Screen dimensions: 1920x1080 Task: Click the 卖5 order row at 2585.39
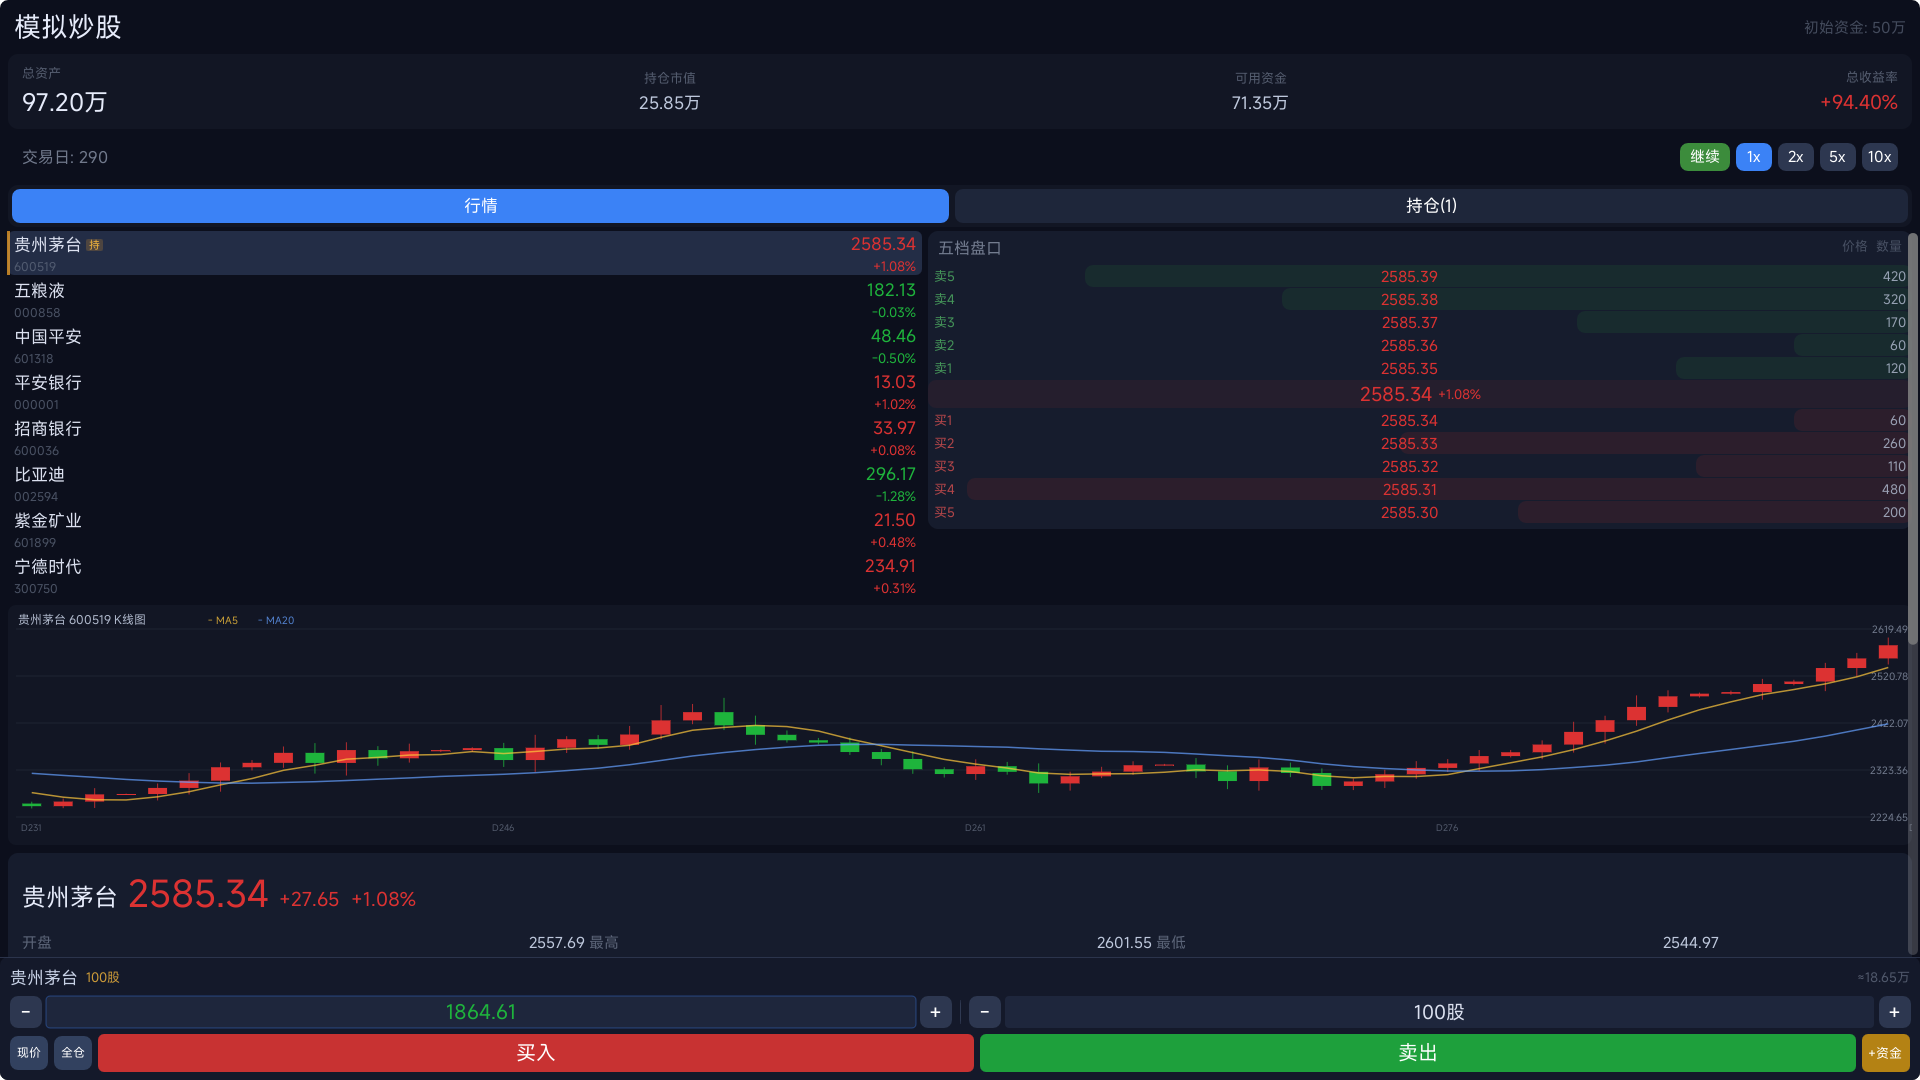click(x=1419, y=276)
